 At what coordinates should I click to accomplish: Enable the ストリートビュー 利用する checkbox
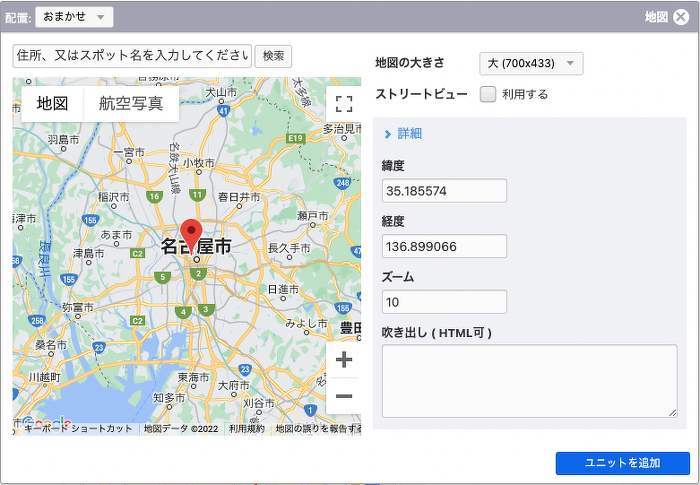[x=488, y=94]
